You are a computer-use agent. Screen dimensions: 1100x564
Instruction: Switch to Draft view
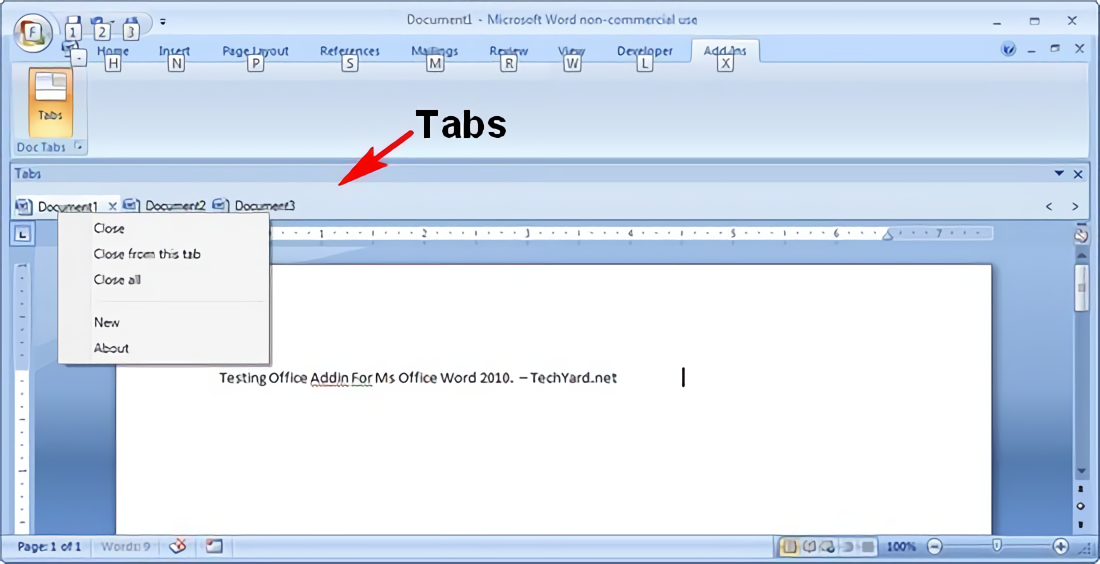coord(868,546)
